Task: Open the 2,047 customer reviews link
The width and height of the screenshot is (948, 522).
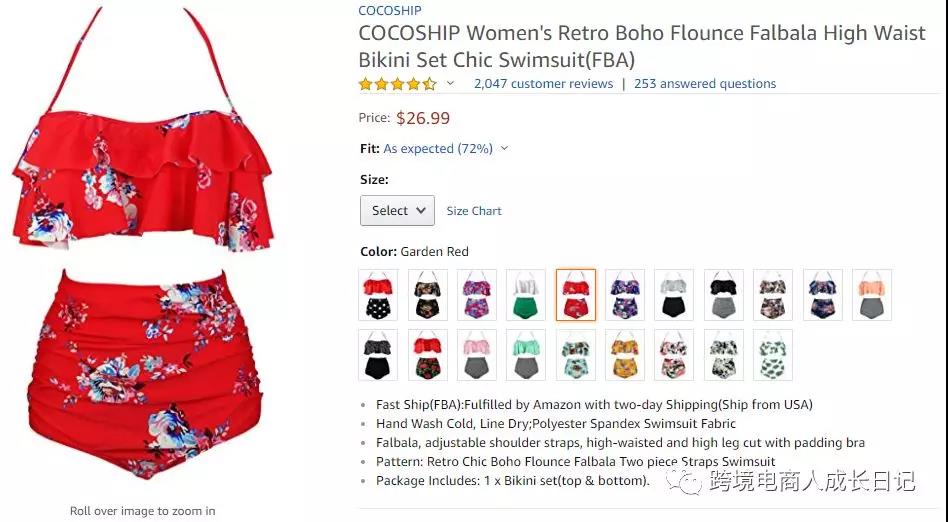Action: (543, 84)
